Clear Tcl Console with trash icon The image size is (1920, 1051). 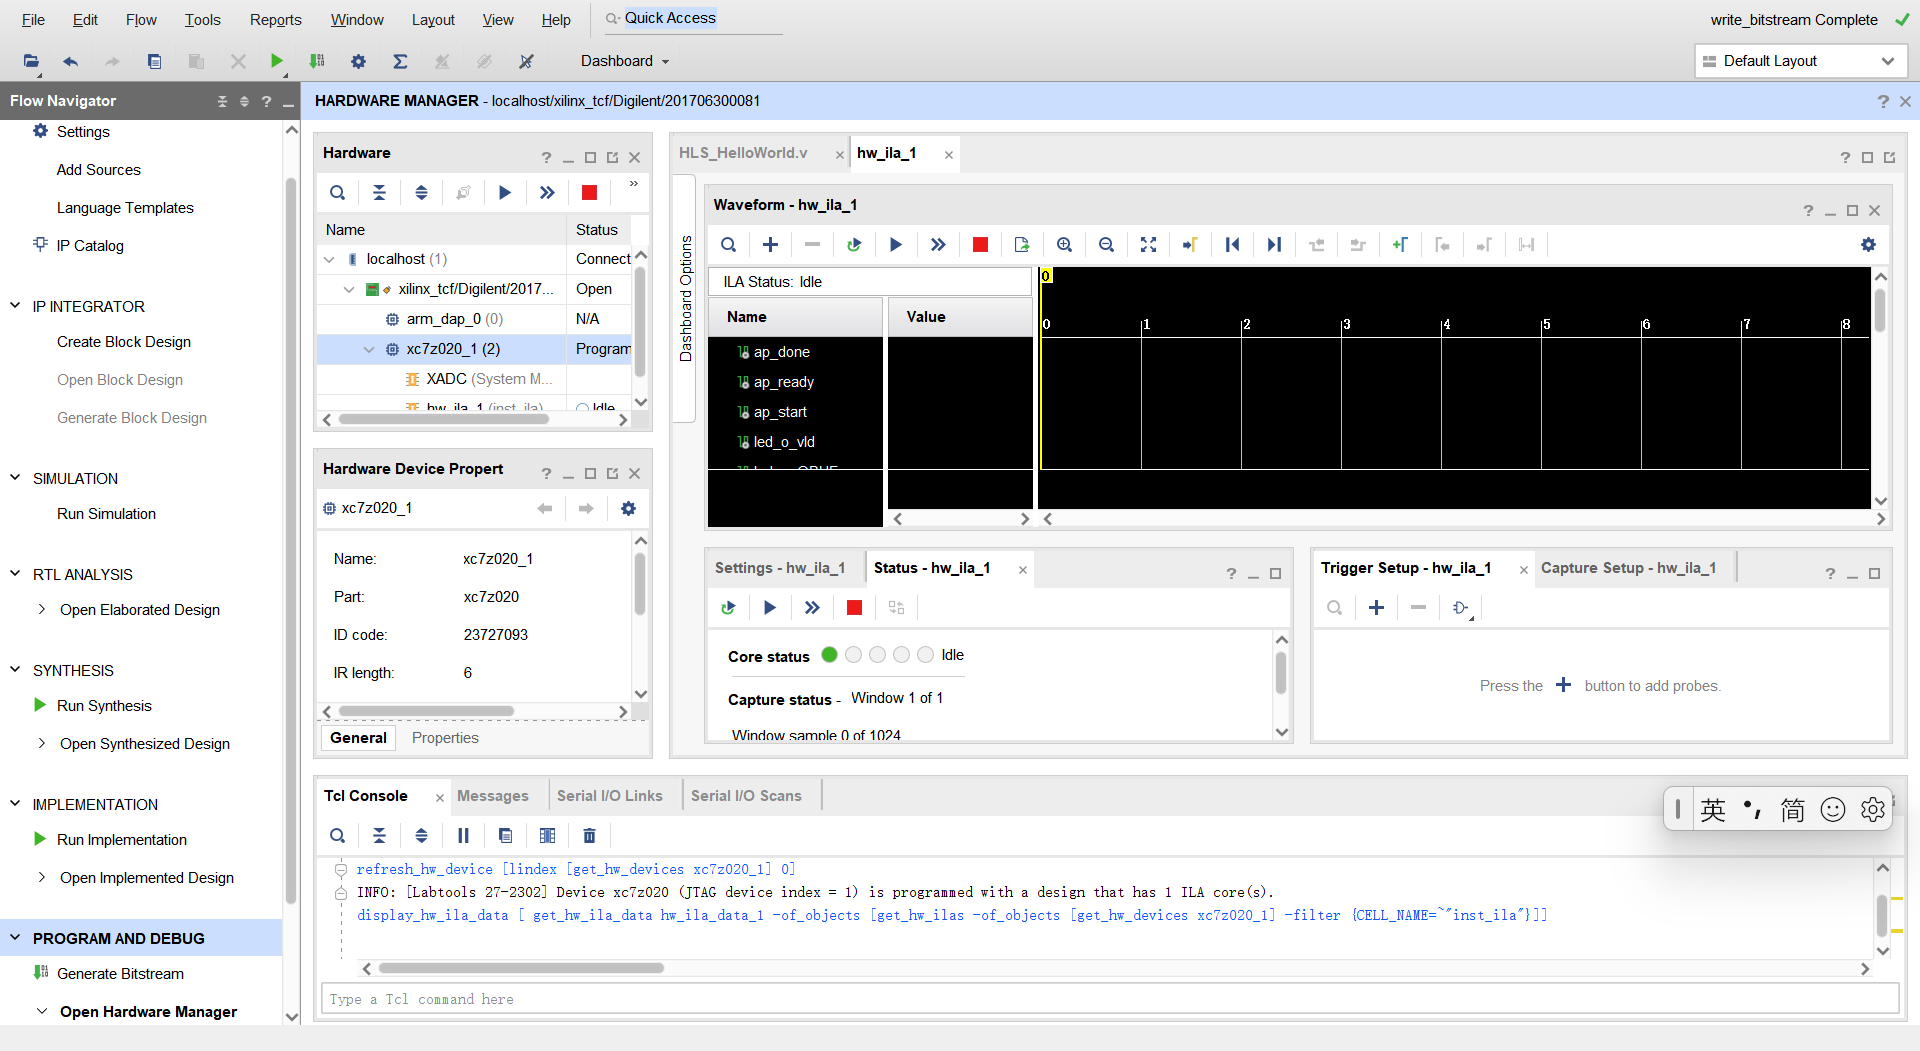click(x=589, y=836)
